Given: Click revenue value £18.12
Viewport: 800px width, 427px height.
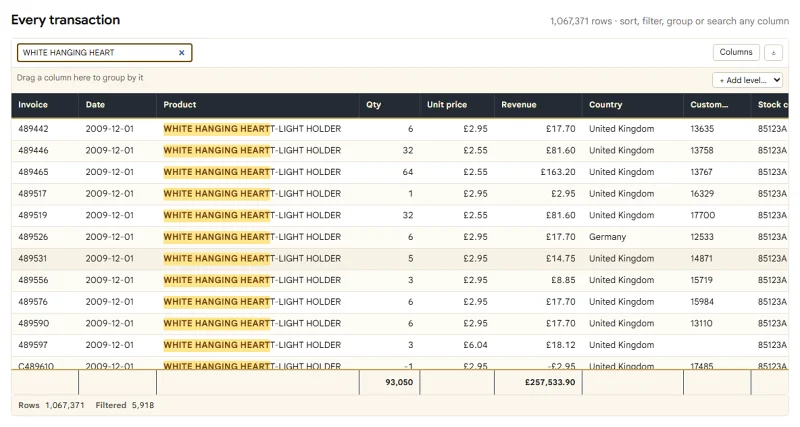Looking at the screenshot, I should tap(561, 345).
